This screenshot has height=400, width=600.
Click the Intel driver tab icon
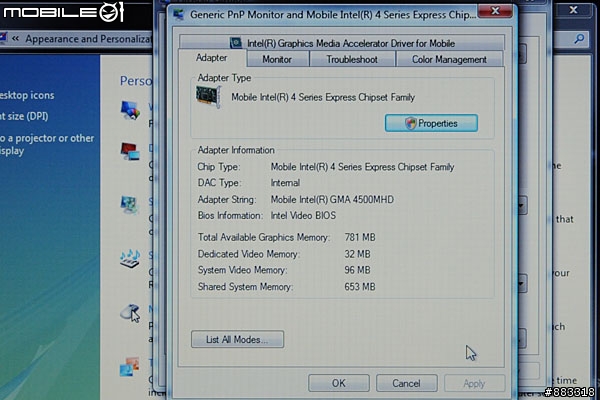coord(236,42)
